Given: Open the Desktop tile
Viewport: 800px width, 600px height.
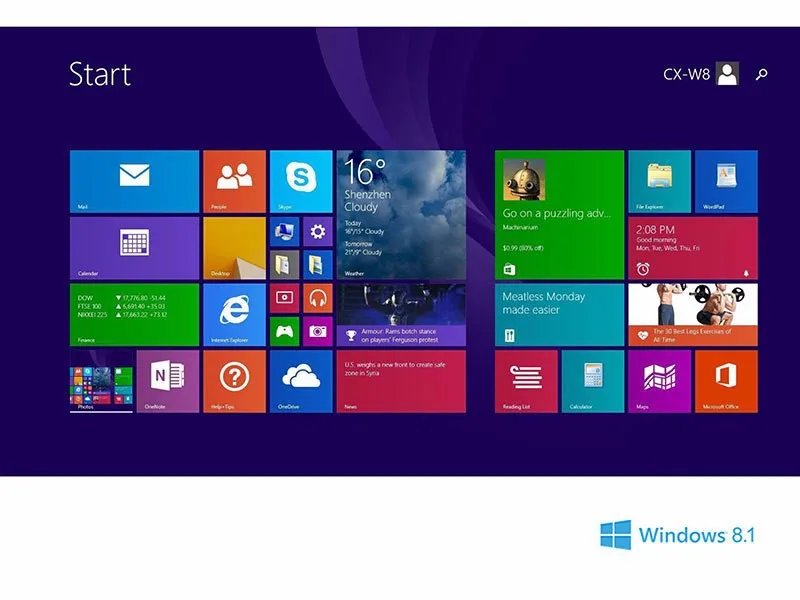Looking at the screenshot, I should [235, 248].
